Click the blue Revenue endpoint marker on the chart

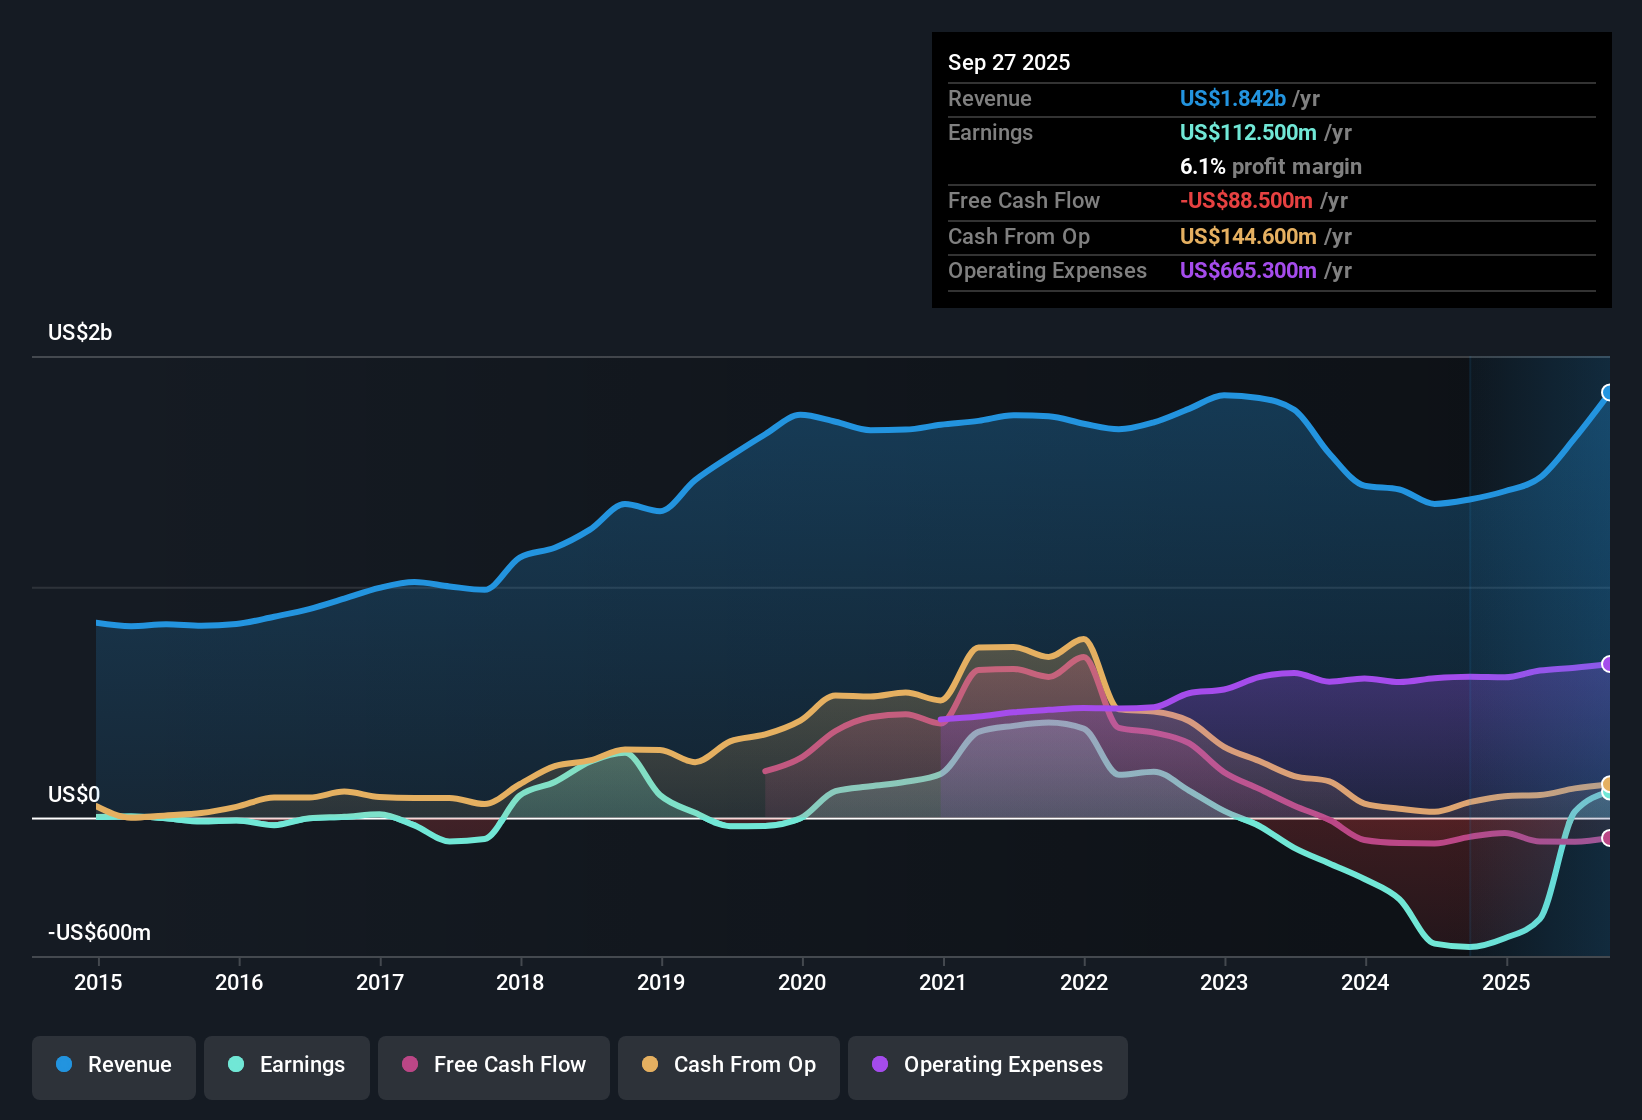[1608, 393]
